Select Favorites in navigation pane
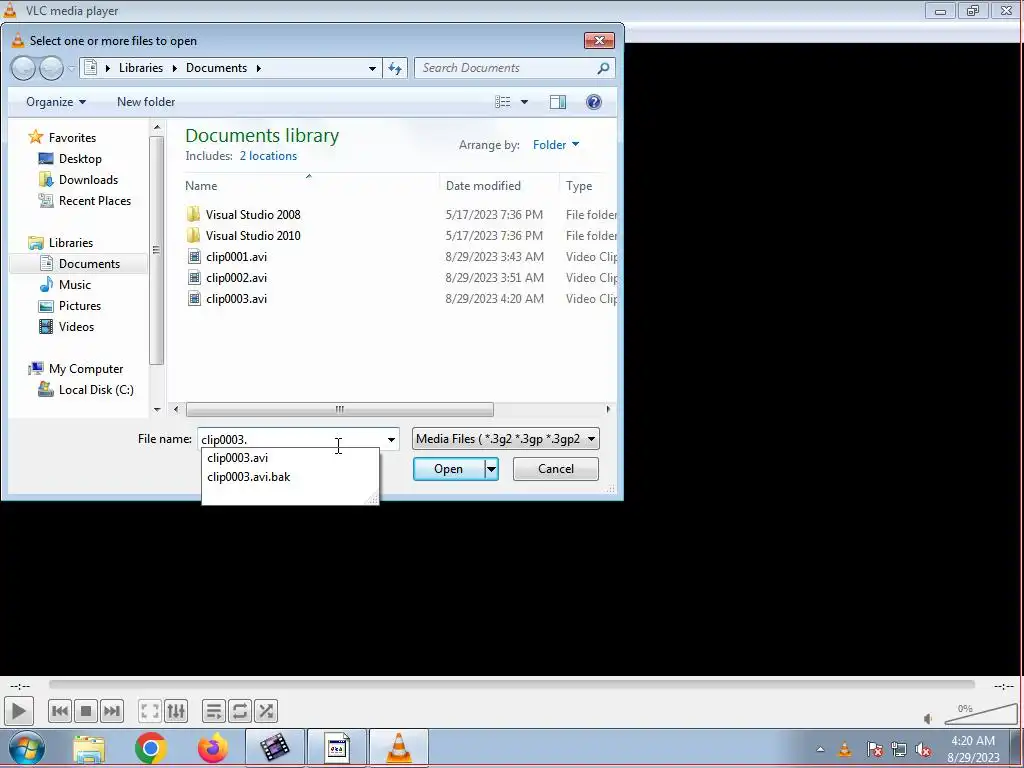 pos(72,138)
